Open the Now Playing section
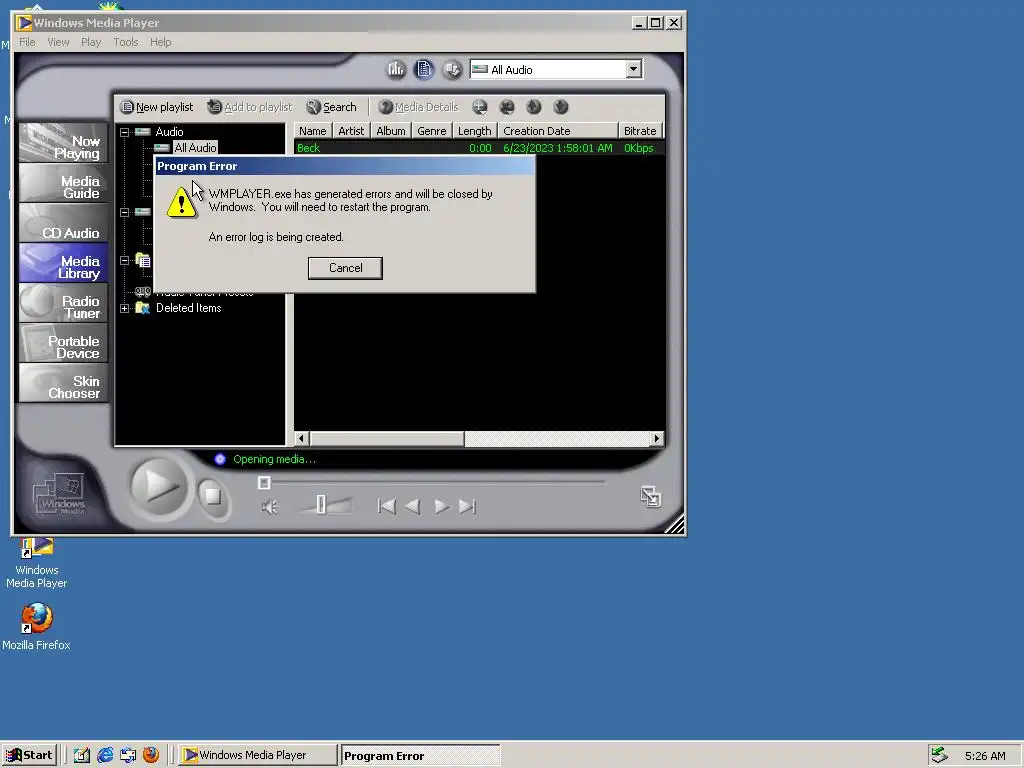1024x768 pixels. tap(63, 143)
